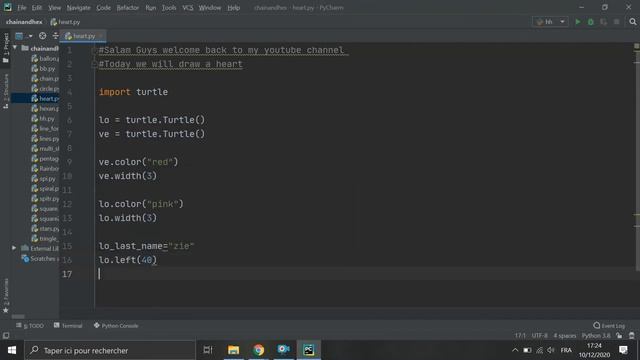This screenshot has width=640, height=360.
Task: Open the Navigate menu
Action: click(78, 8)
